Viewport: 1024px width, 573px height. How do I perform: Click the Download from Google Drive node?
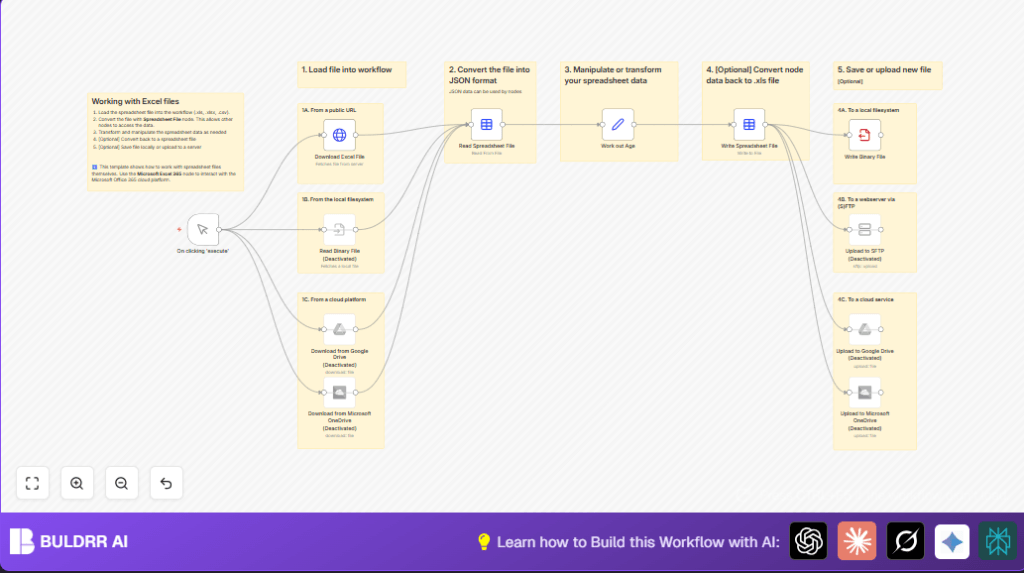tap(339, 330)
